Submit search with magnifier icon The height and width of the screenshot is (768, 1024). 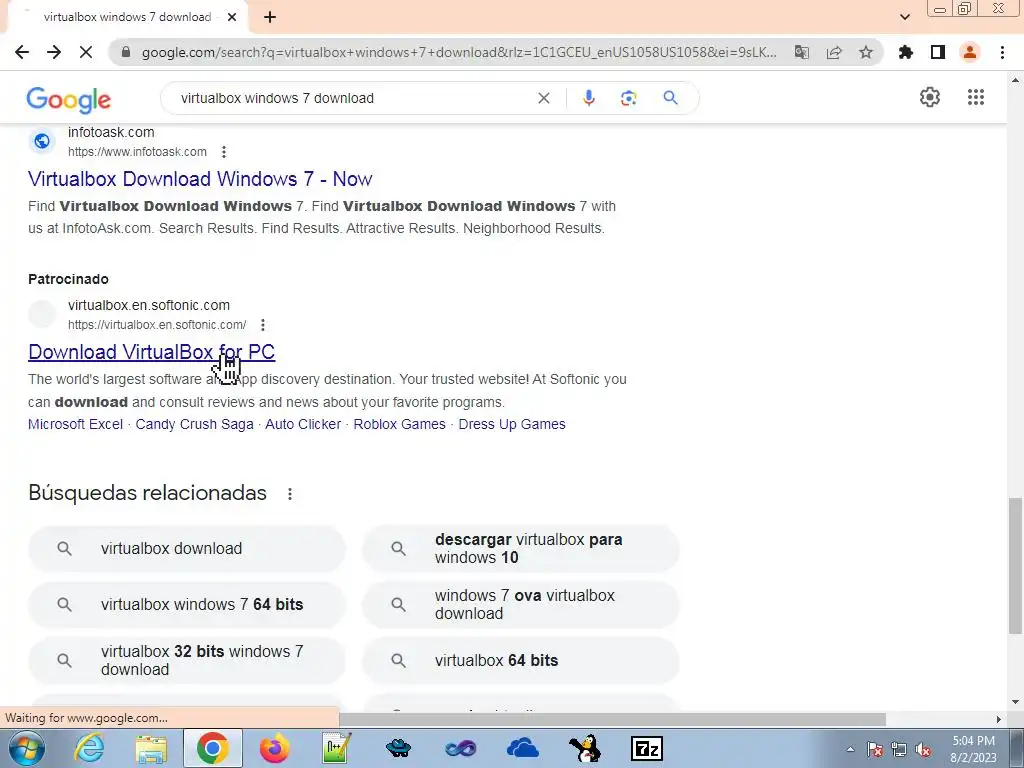[670, 98]
